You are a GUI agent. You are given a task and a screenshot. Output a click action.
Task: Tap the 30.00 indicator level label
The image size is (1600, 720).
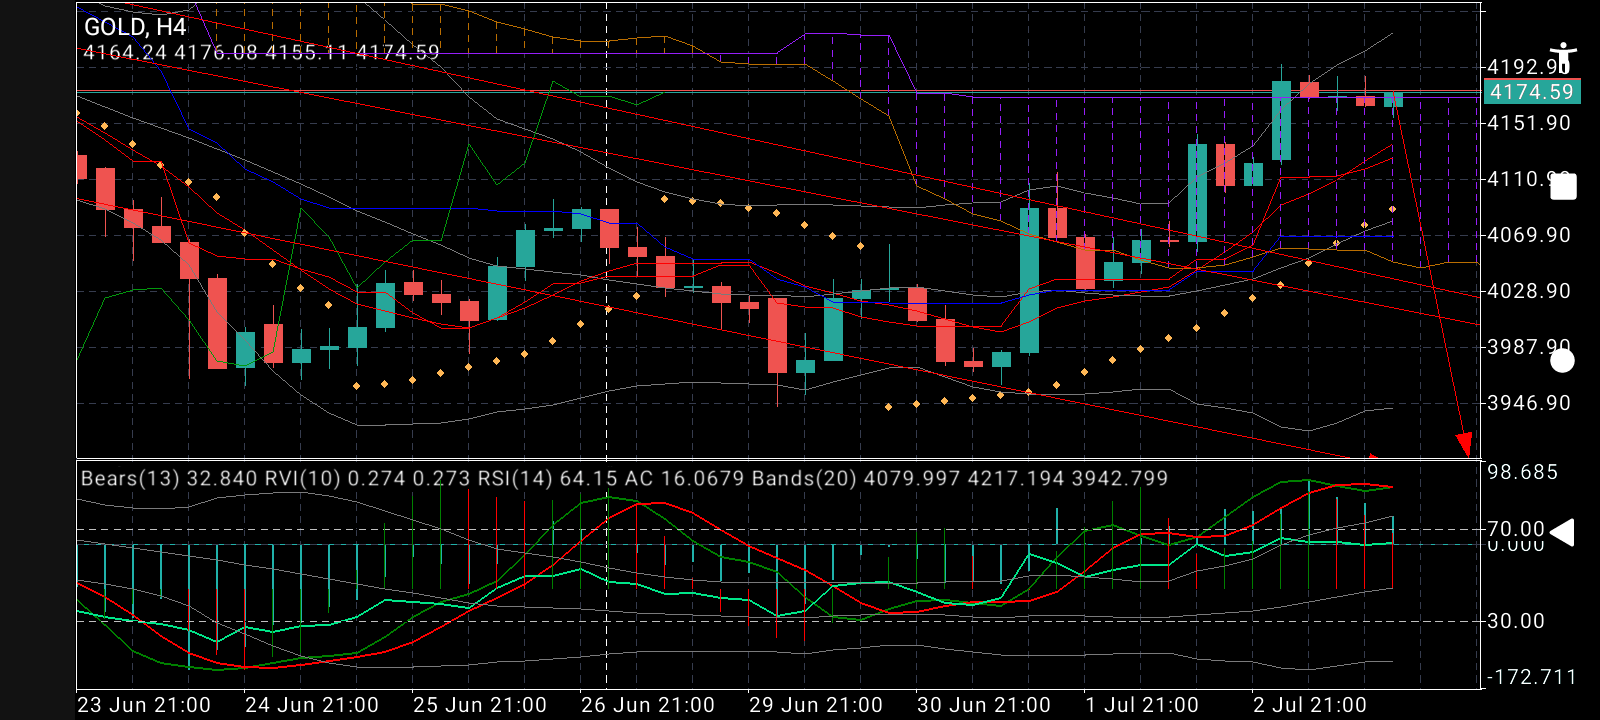click(x=1516, y=621)
